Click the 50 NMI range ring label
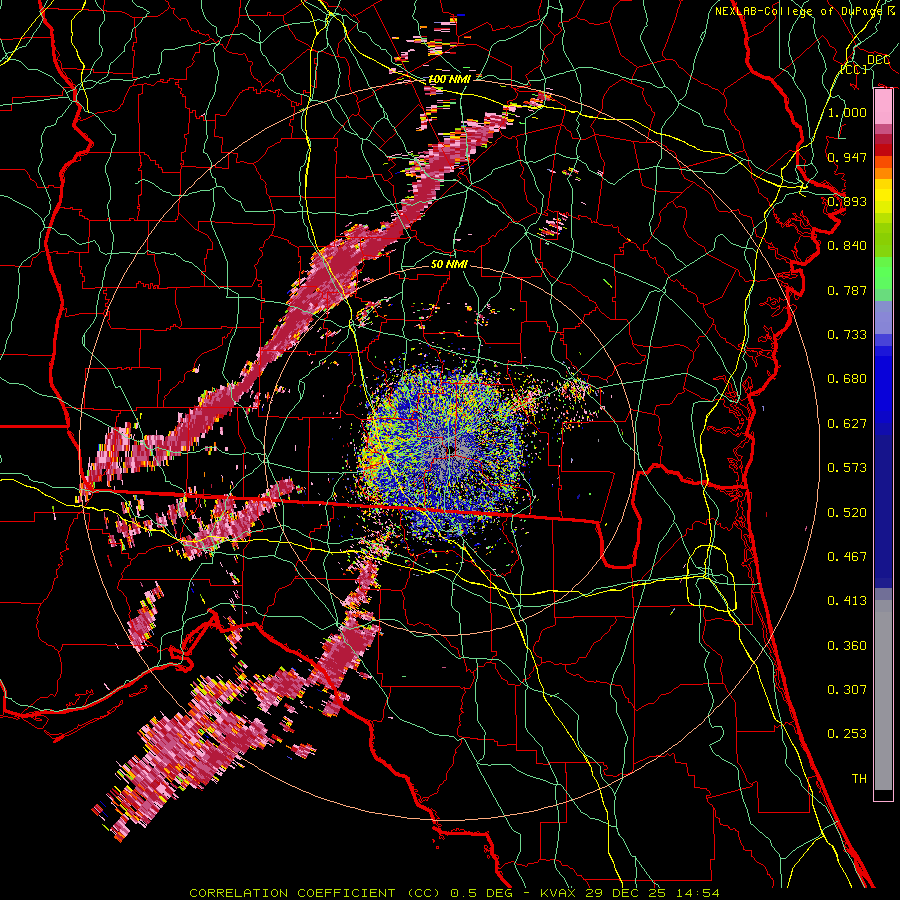Image resolution: width=900 pixels, height=900 pixels. pyautogui.click(x=449, y=264)
